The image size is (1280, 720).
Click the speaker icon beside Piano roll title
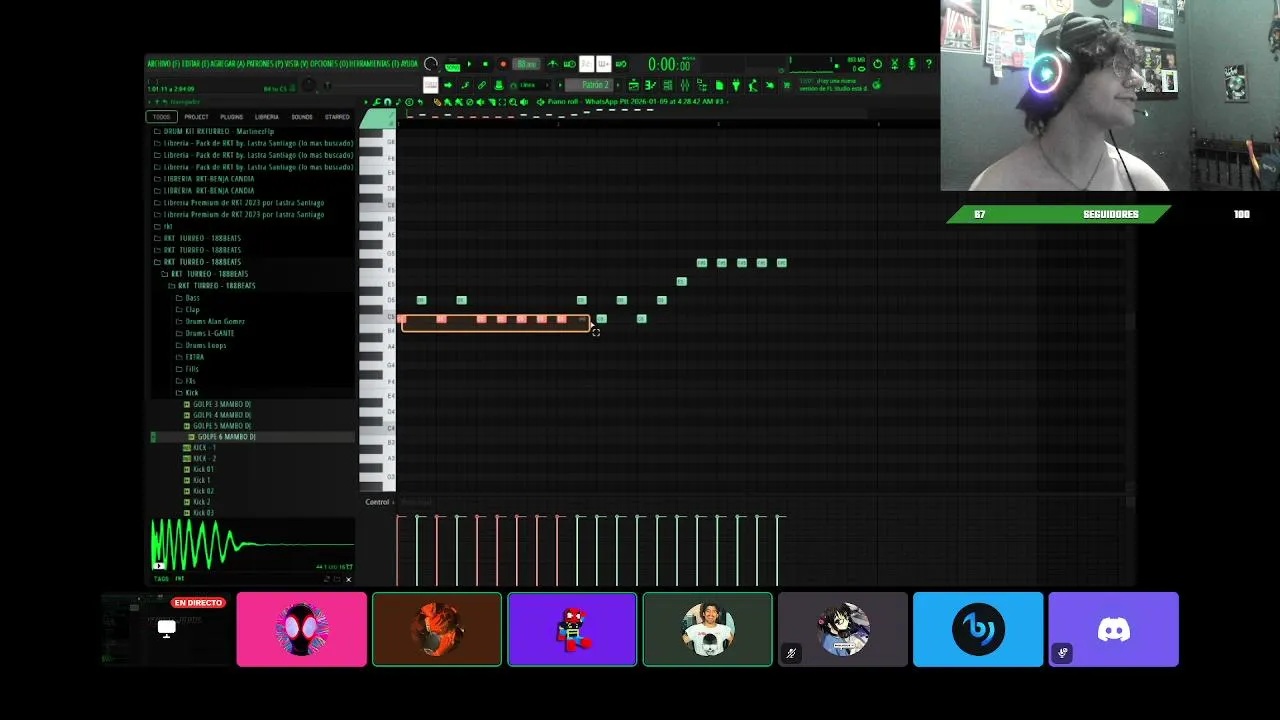pos(540,102)
